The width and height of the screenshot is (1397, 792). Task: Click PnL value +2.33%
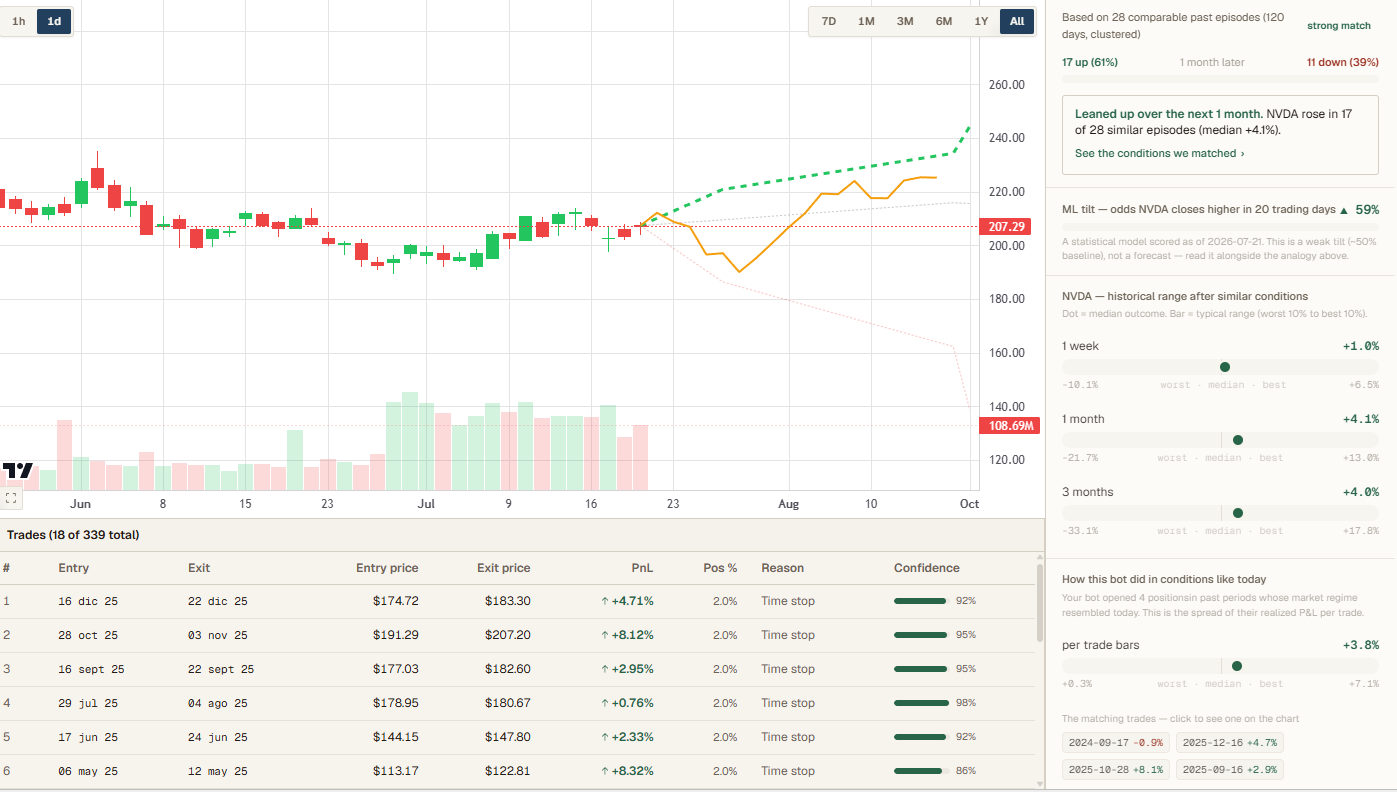627,737
